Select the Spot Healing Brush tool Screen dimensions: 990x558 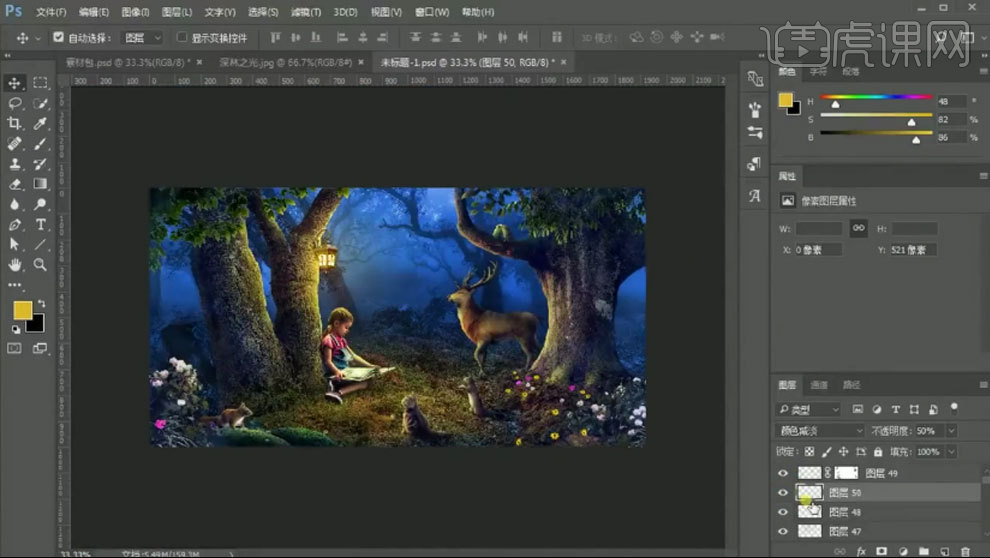[14, 143]
